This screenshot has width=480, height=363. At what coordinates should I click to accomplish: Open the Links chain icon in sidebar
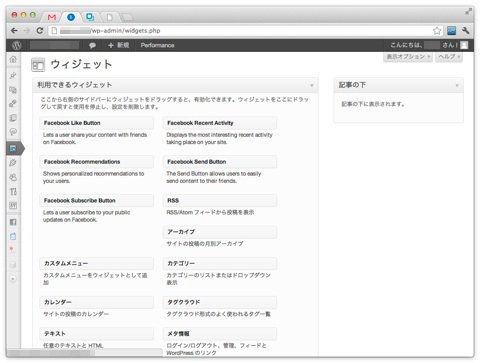(13, 103)
